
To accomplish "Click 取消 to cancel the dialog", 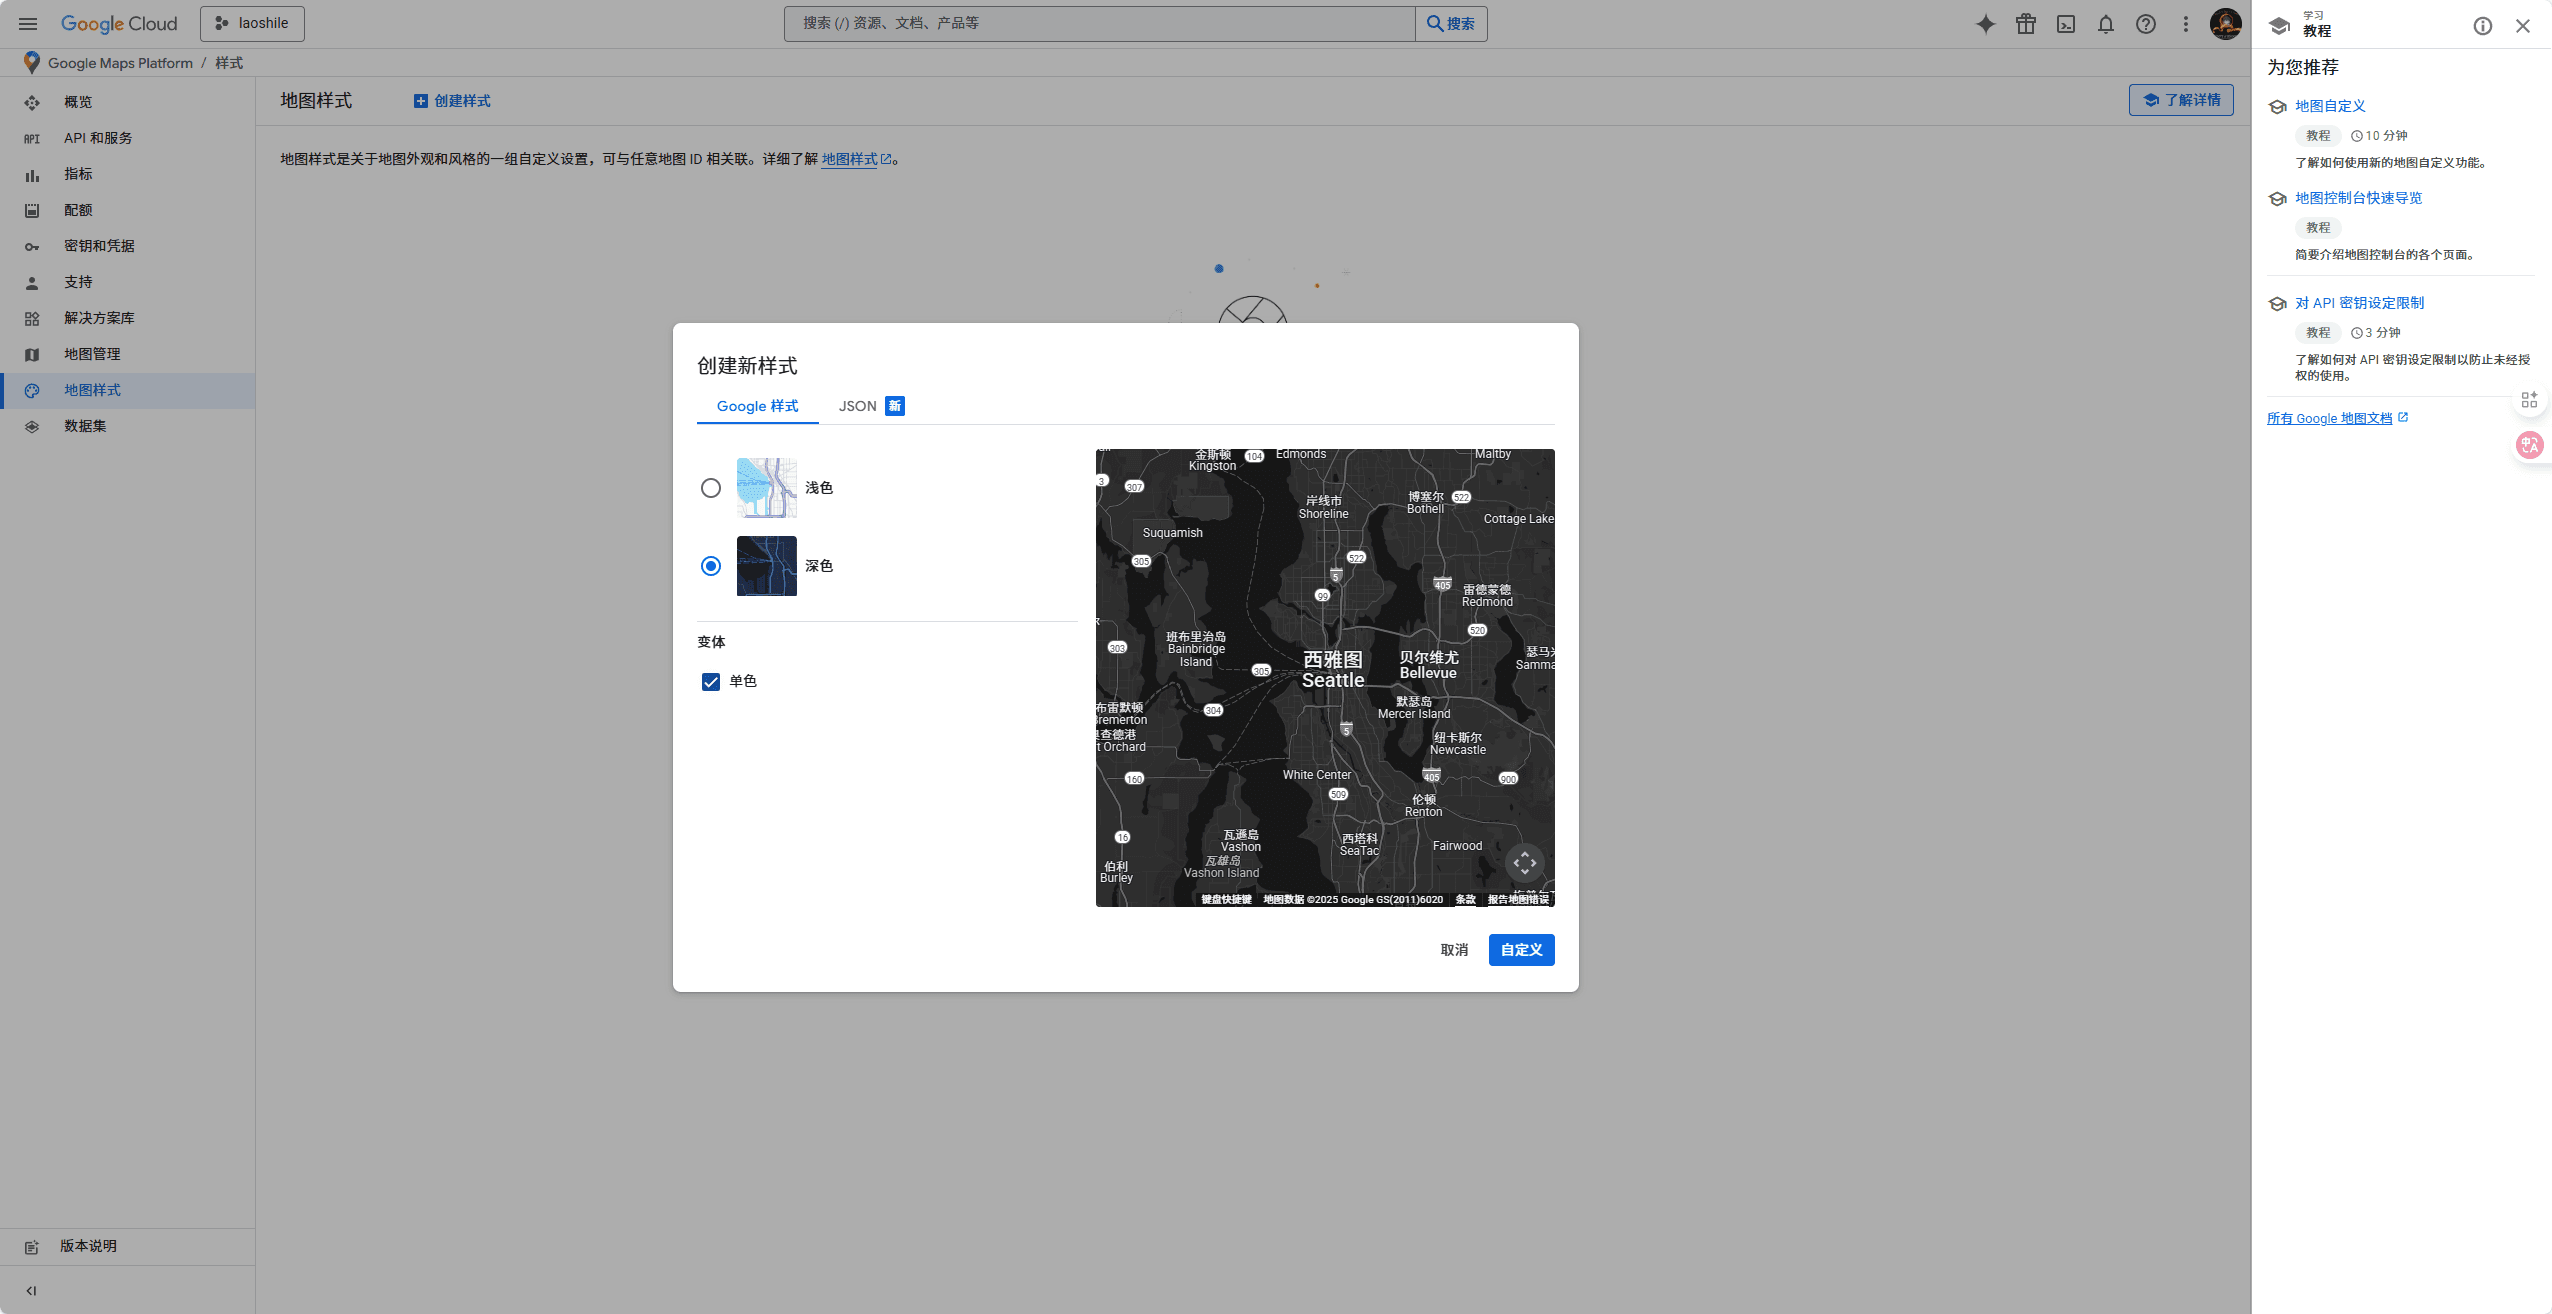I will (1454, 950).
